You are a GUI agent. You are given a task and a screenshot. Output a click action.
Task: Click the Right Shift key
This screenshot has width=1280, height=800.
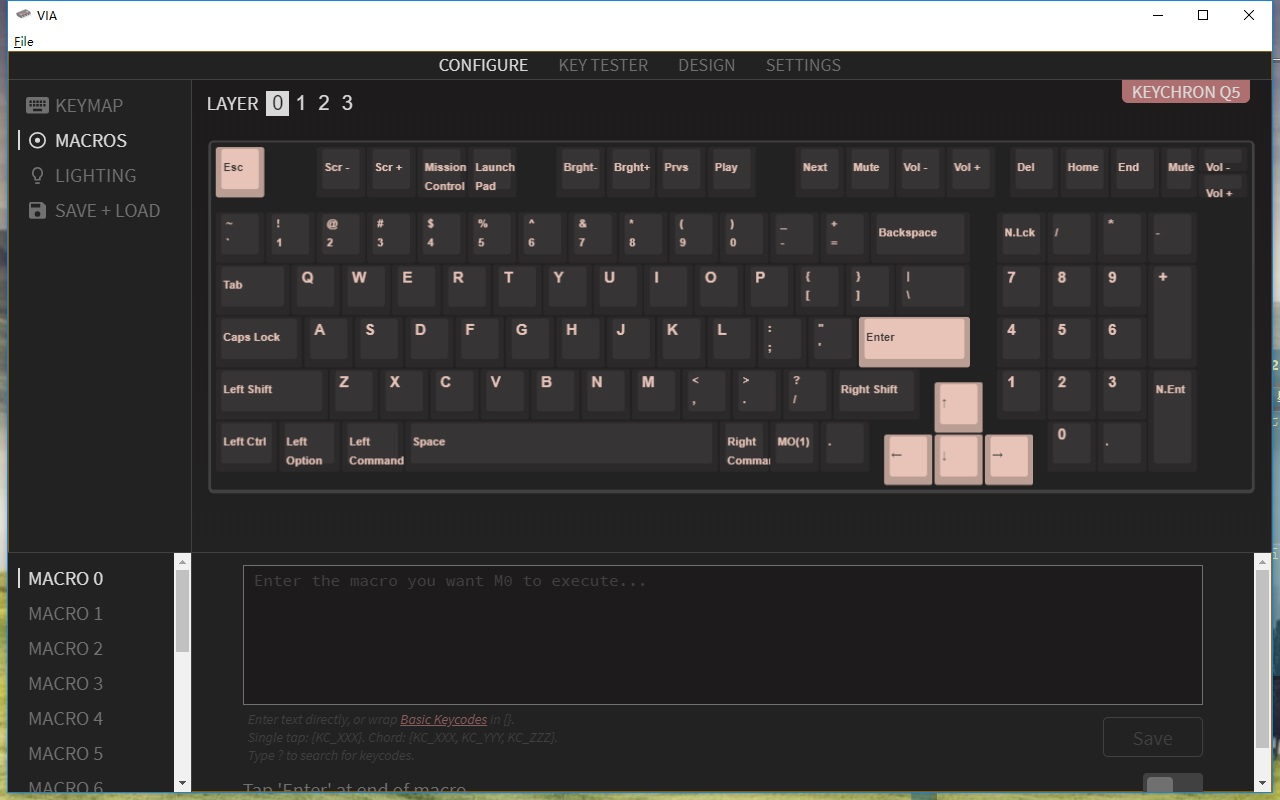pos(876,394)
